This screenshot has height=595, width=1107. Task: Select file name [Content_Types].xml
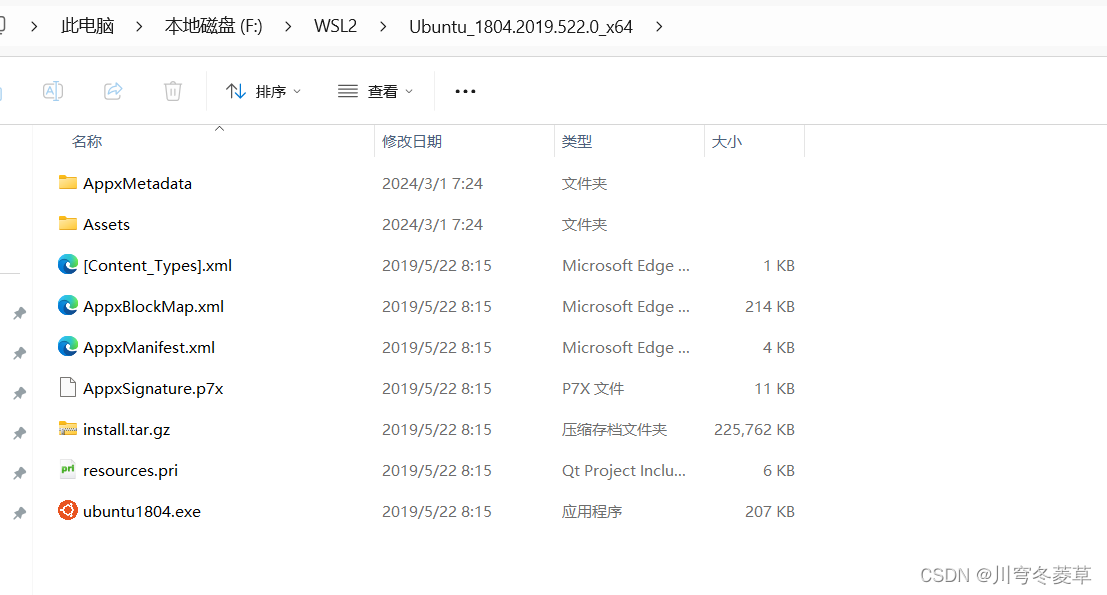pyautogui.click(x=157, y=266)
